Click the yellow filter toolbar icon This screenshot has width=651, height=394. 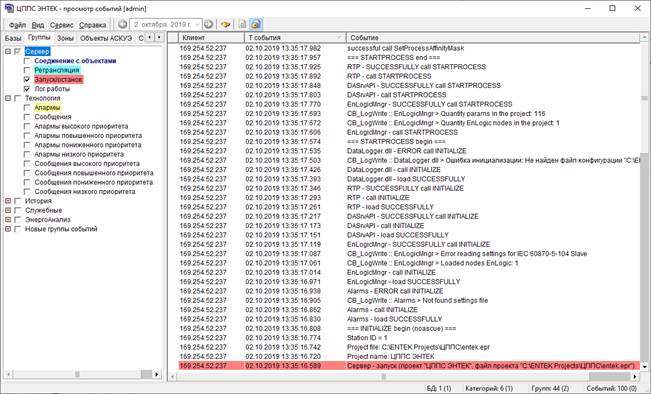(x=225, y=24)
